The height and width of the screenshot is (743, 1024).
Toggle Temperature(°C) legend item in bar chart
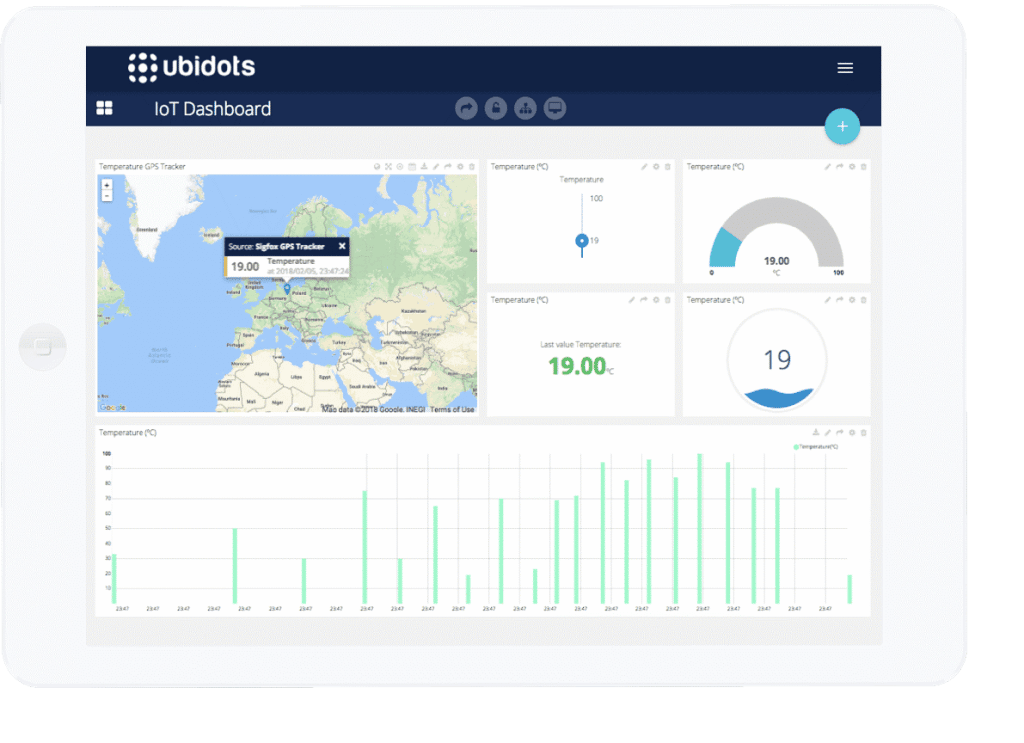[816, 447]
